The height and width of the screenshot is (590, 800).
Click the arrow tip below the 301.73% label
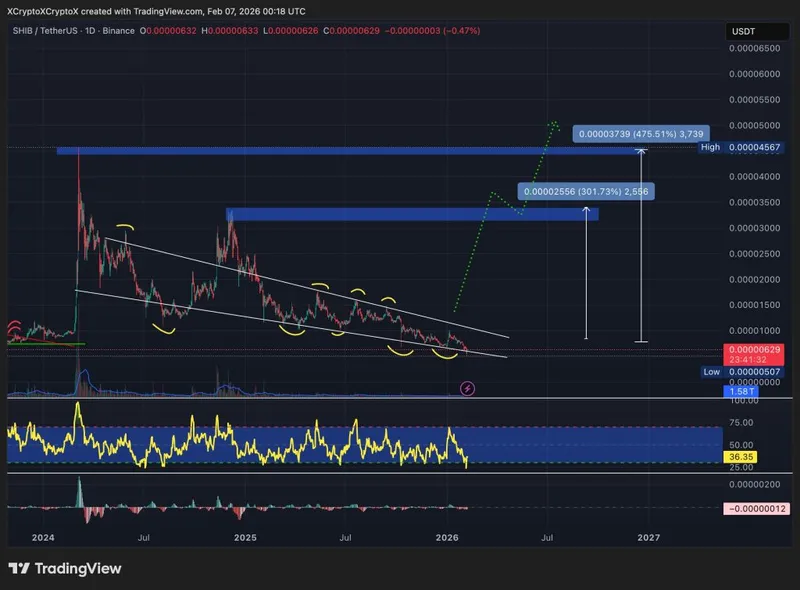pyautogui.click(x=586, y=212)
